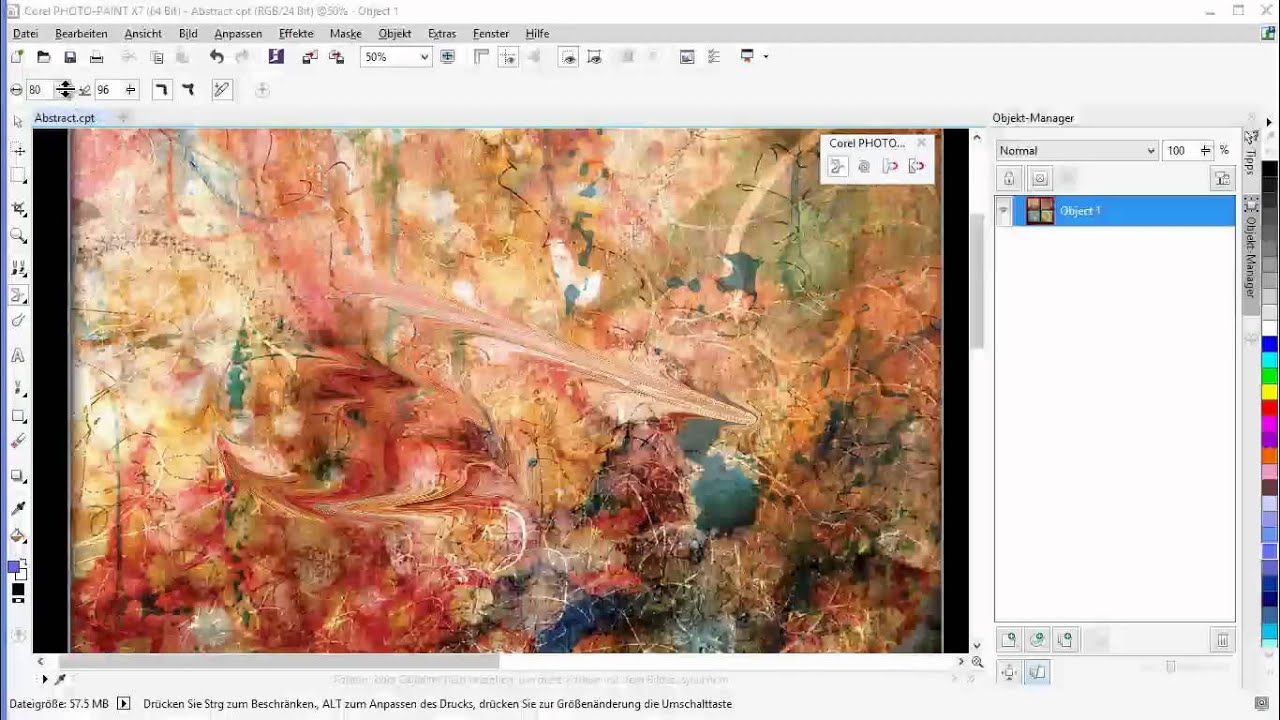Select the Rectangle shape tool
The height and width of the screenshot is (720, 1280).
[x=18, y=416]
